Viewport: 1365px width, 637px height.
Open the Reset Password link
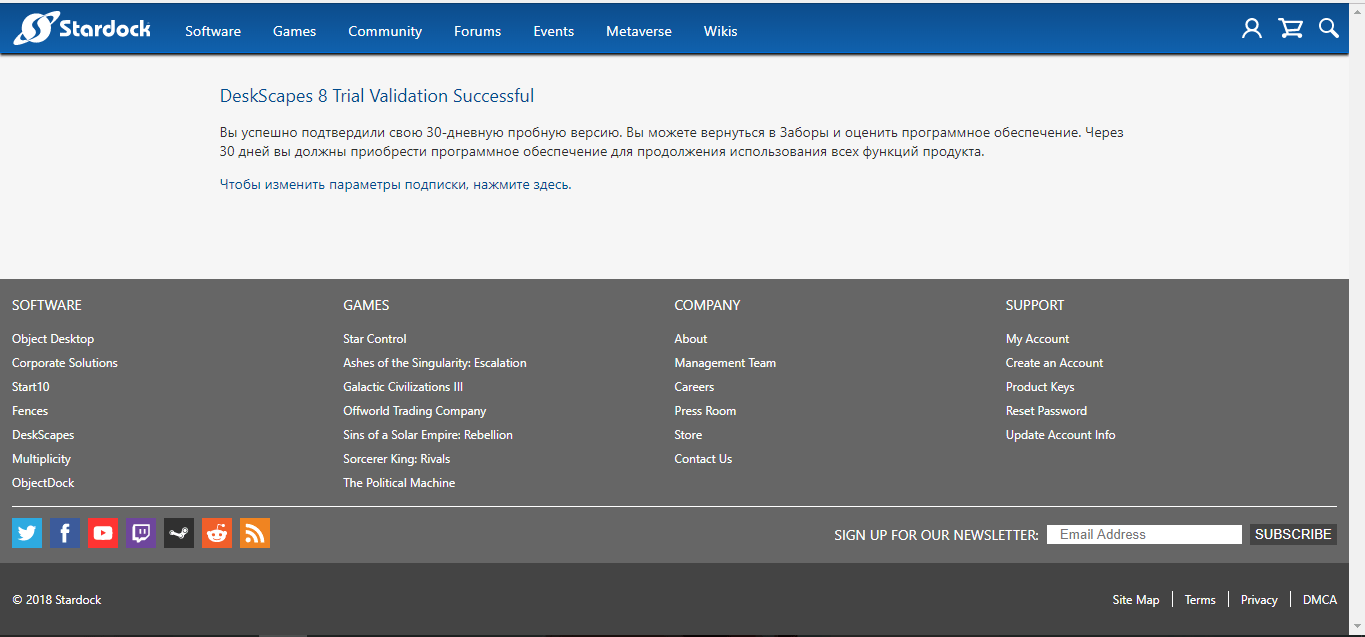click(1046, 411)
